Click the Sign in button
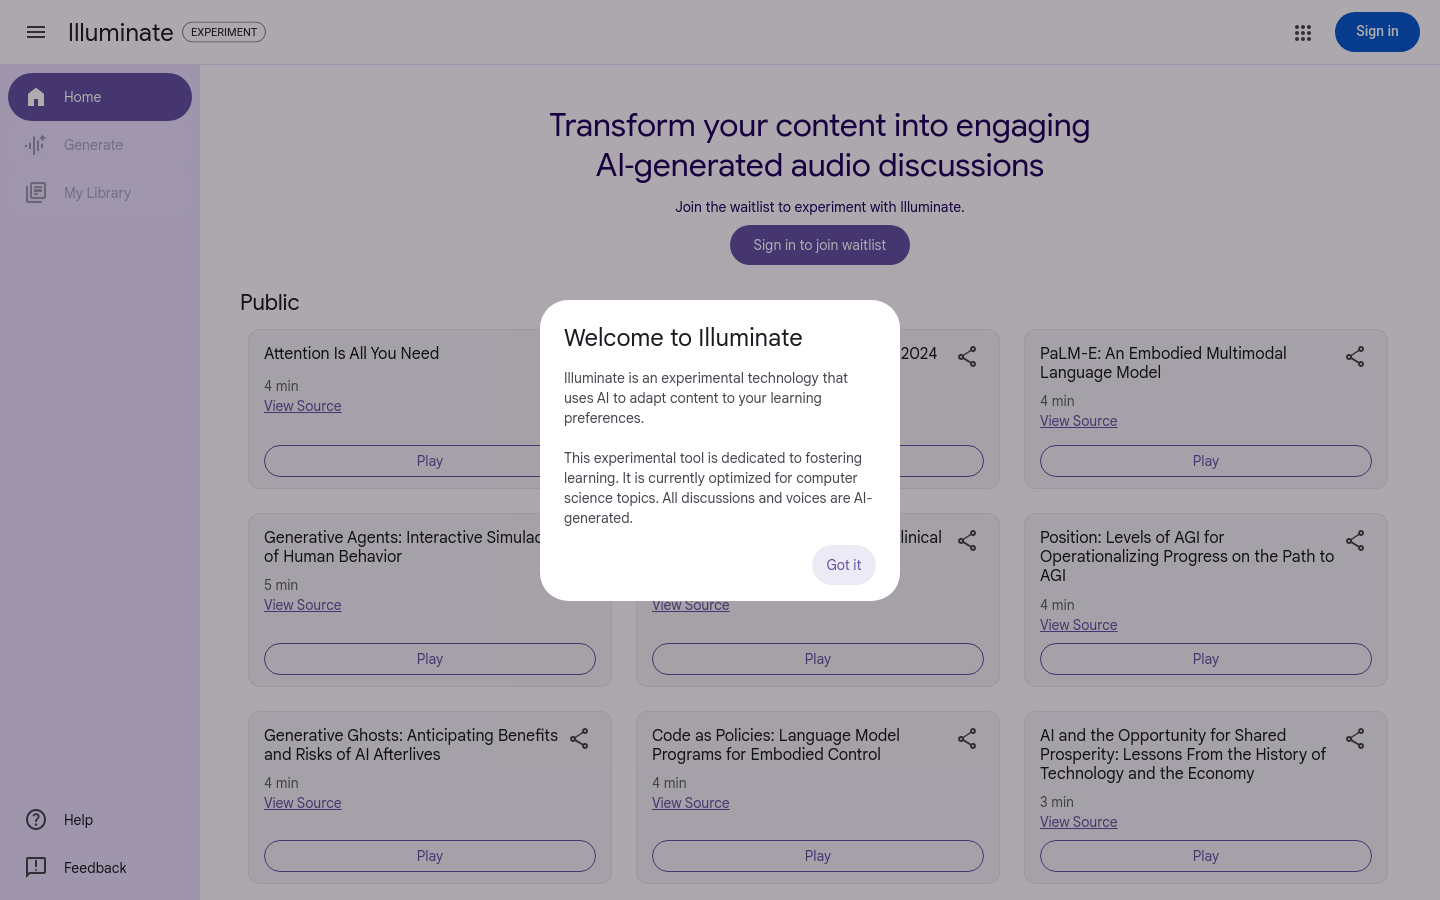1440x900 pixels. (x=1377, y=32)
